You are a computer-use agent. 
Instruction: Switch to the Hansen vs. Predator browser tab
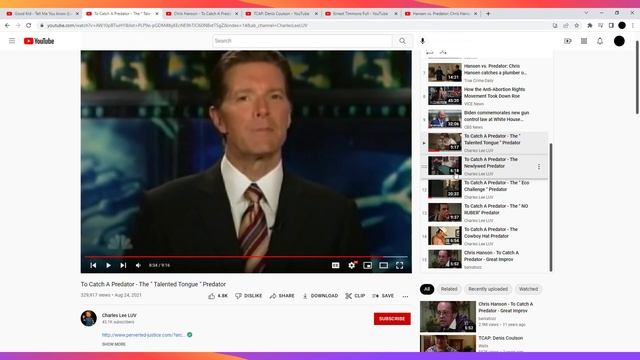(x=441, y=13)
